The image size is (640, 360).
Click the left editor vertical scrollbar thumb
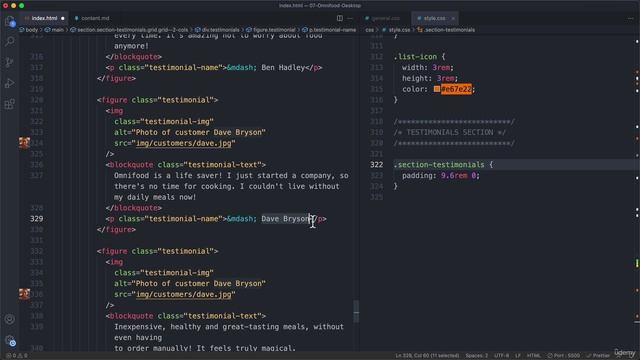pyautogui.click(x=356, y=311)
